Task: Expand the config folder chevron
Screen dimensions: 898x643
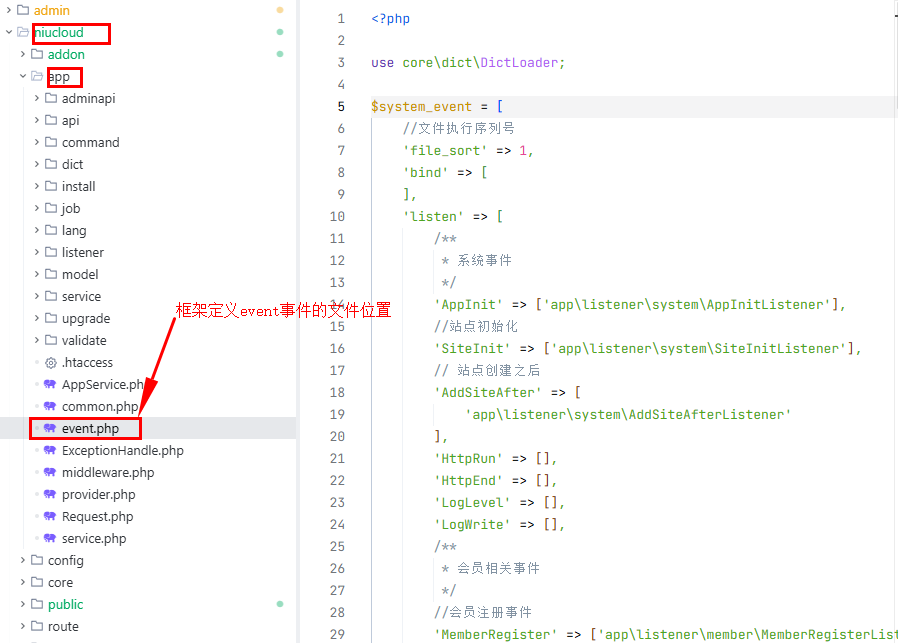Action: pyautogui.click(x=23, y=560)
